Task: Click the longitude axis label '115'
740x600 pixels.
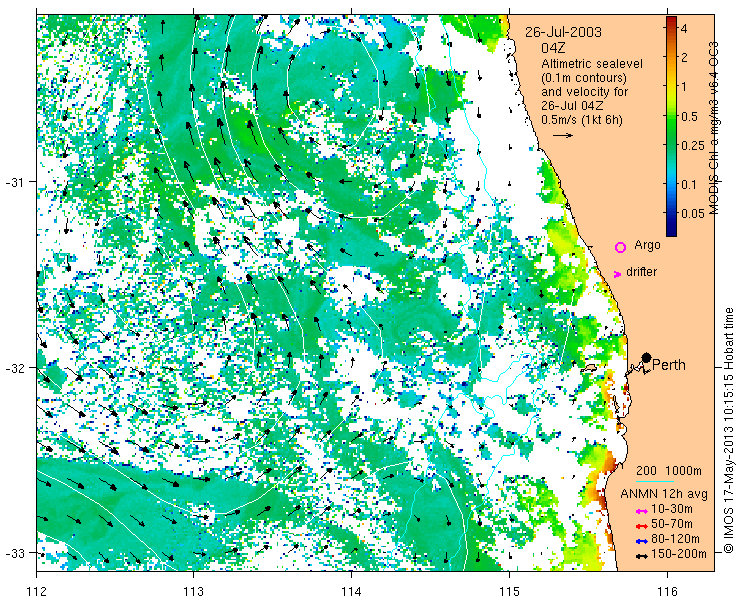Action: click(509, 591)
